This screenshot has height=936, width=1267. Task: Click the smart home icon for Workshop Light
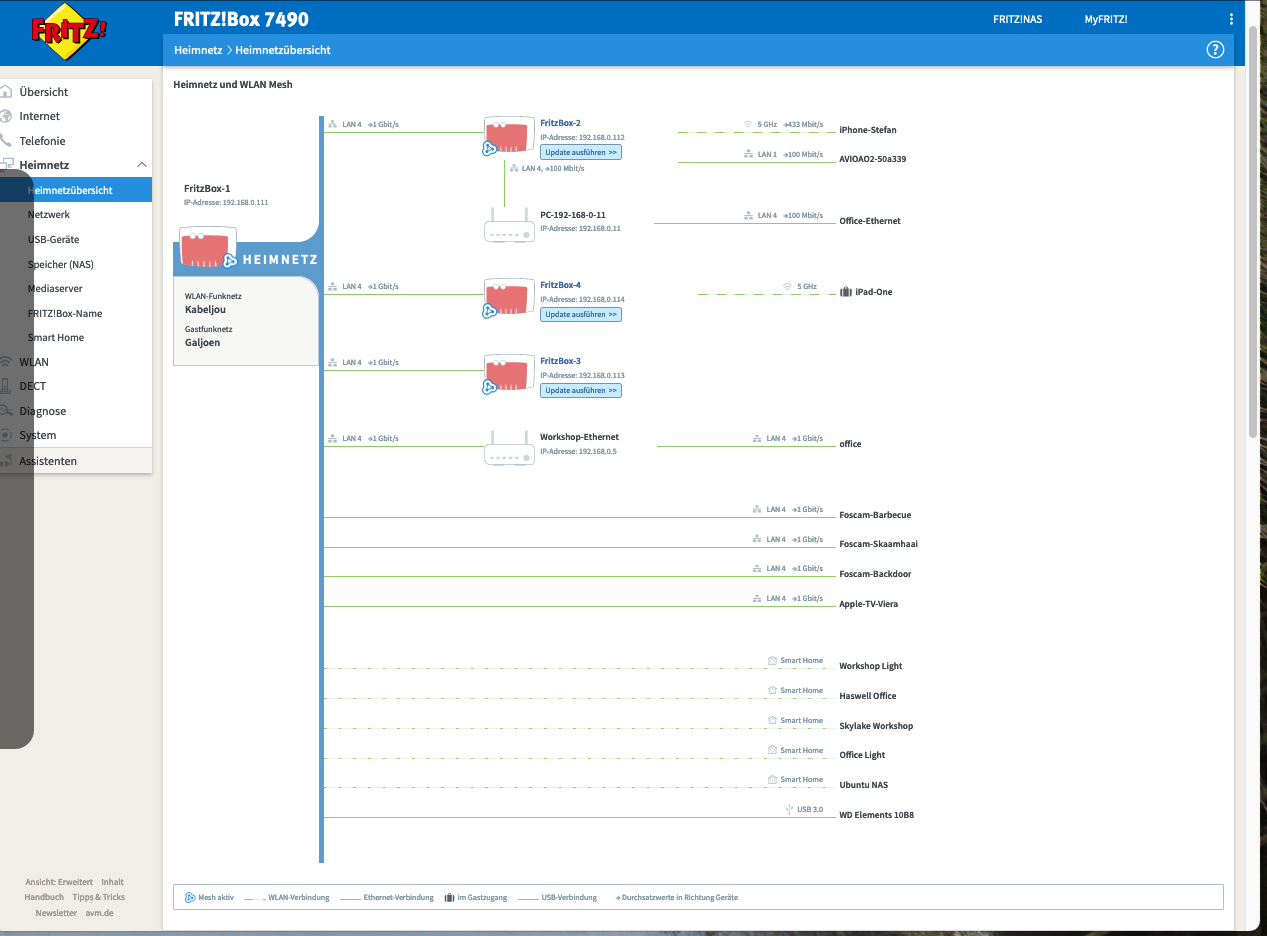pyautogui.click(x=772, y=661)
